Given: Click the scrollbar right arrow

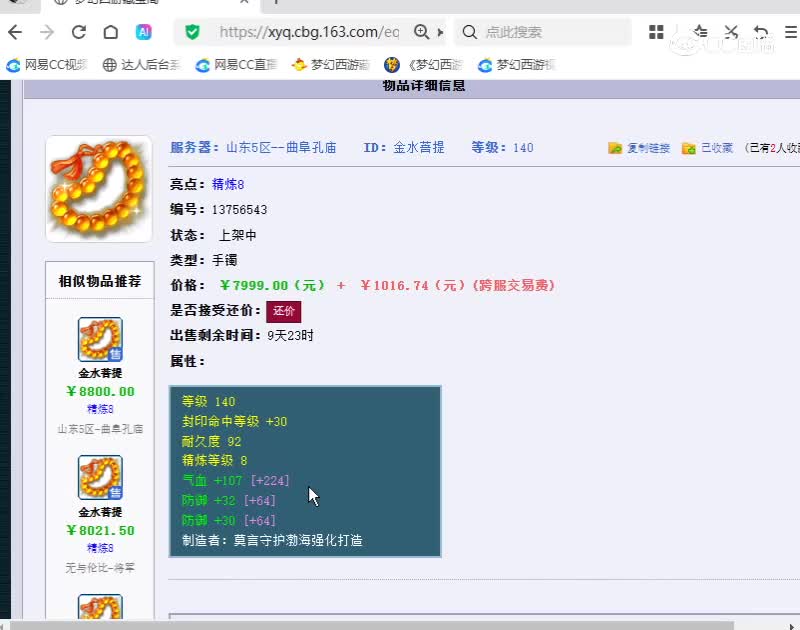Looking at the screenshot, I should coord(792,625).
